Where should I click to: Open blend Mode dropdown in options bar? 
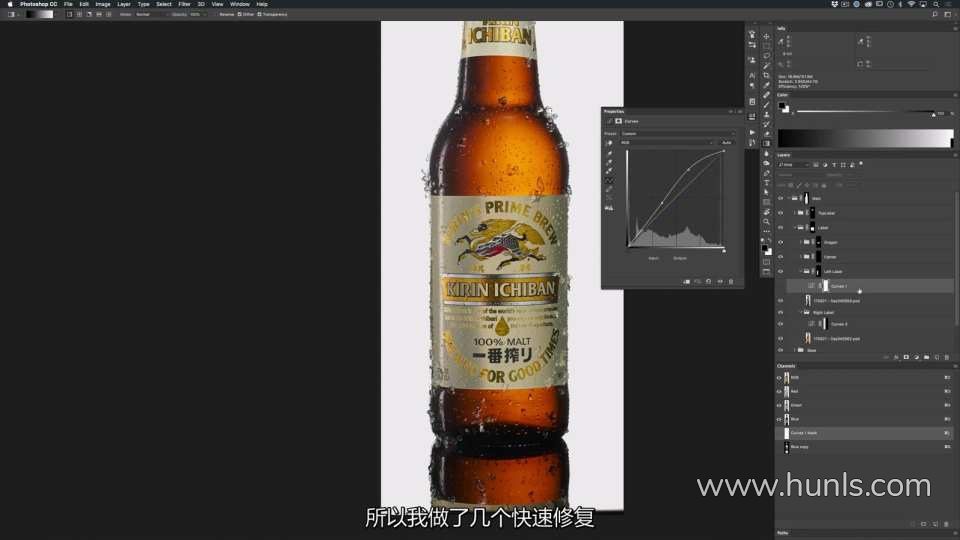[150, 14]
